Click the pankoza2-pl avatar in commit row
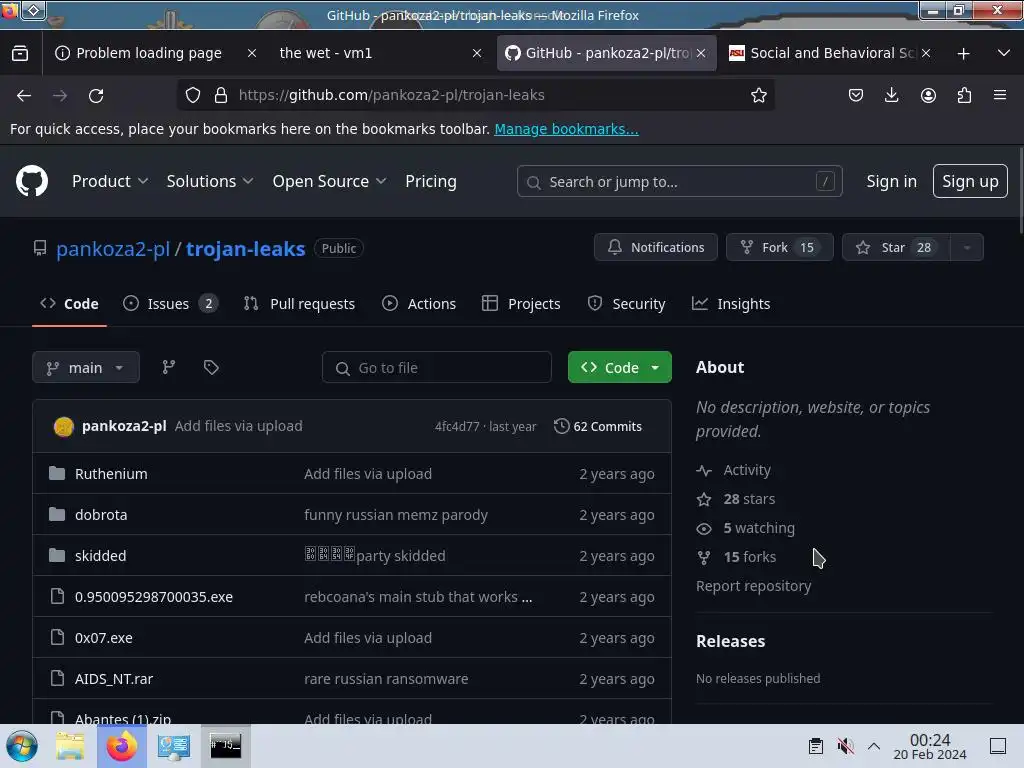This screenshot has height=768, width=1024. [x=63, y=426]
